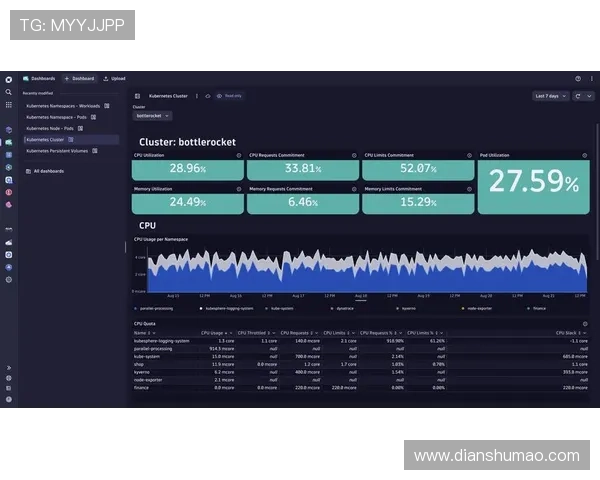Click dashboard icon beside Kubernetes Namespaces - Workloads
This screenshot has width=600, height=480.
coord(107,106)
